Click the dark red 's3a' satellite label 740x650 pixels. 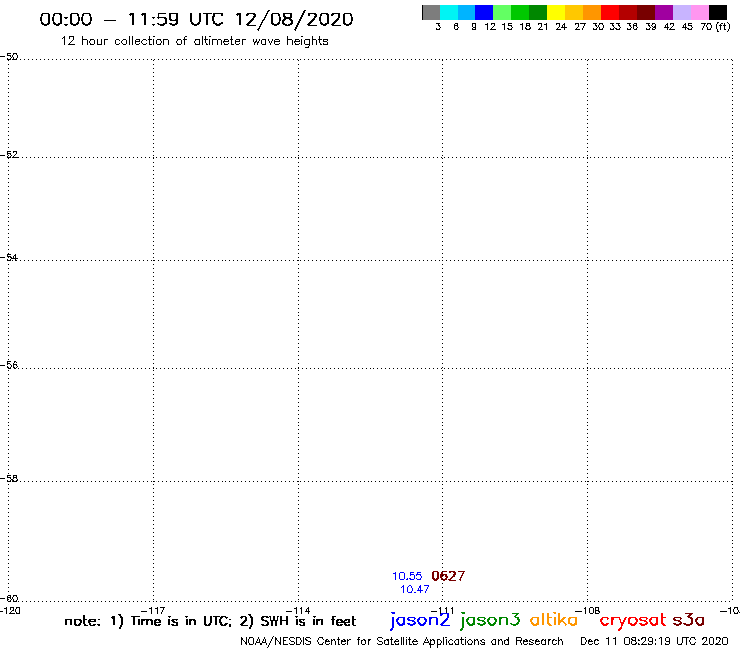click(x=689, y=620)
